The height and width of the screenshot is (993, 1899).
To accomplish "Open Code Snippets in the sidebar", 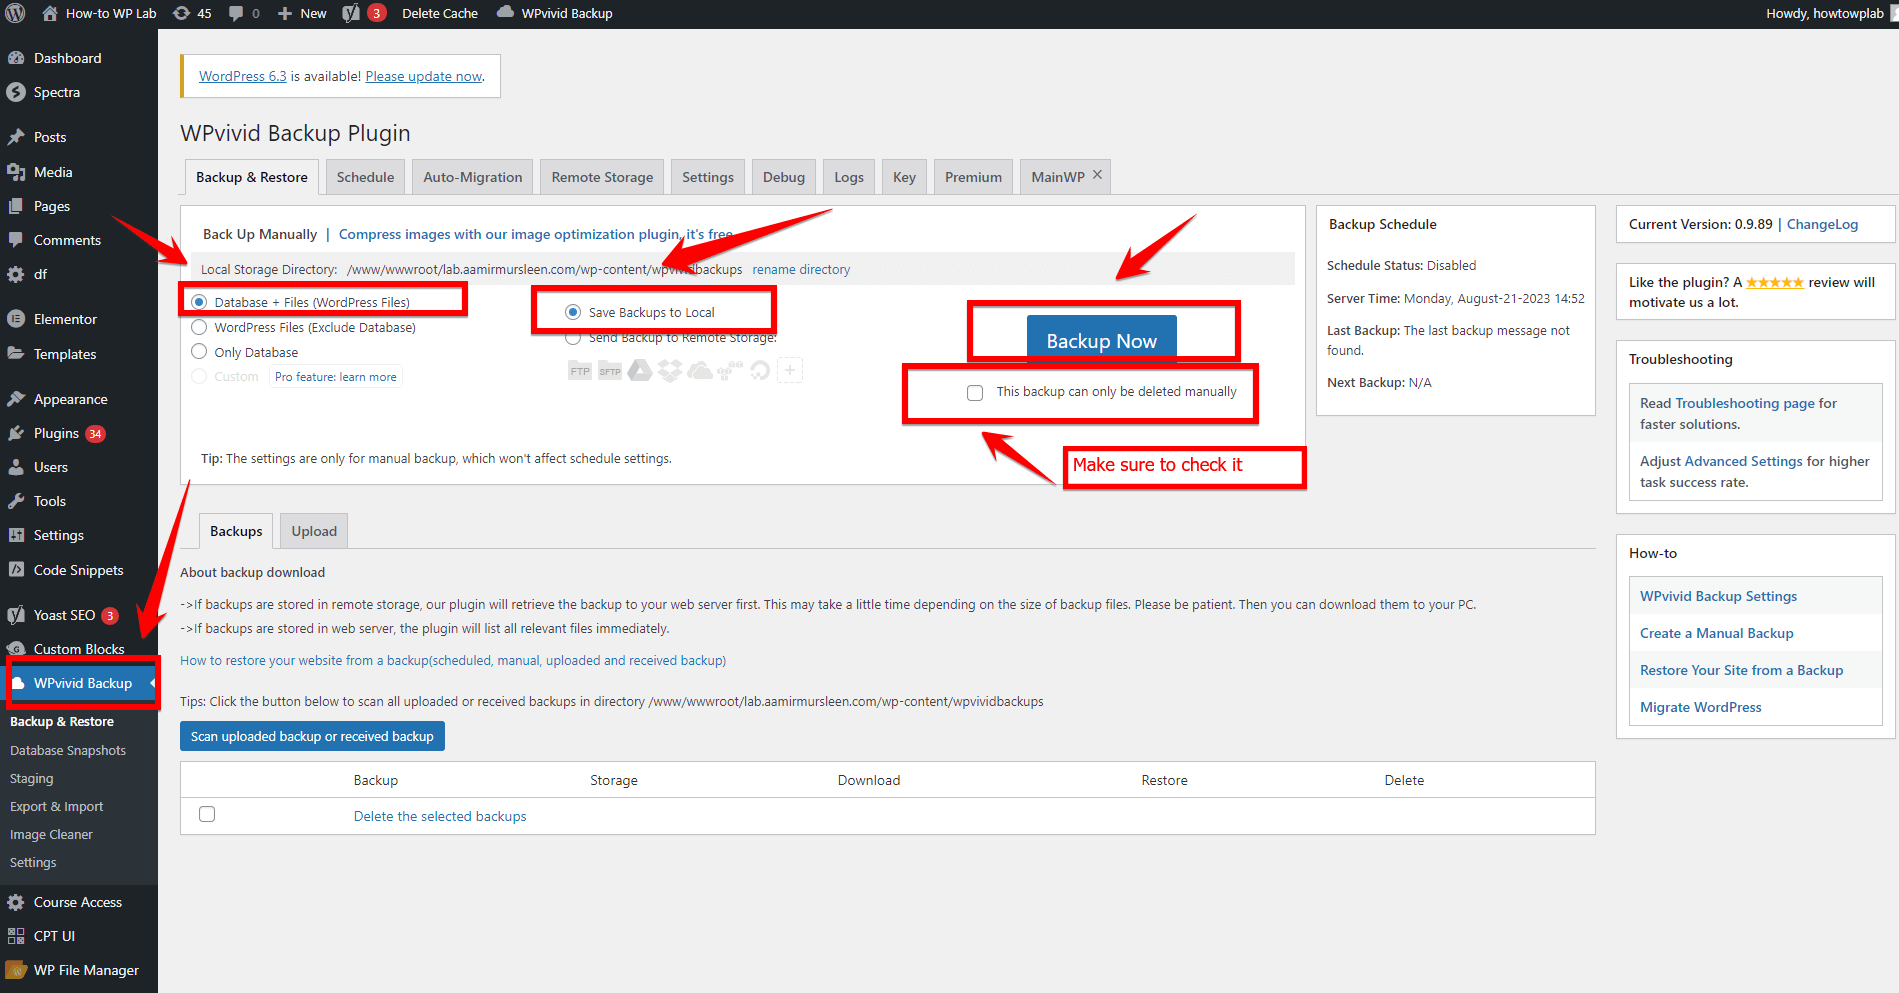I will pos(79,570).
